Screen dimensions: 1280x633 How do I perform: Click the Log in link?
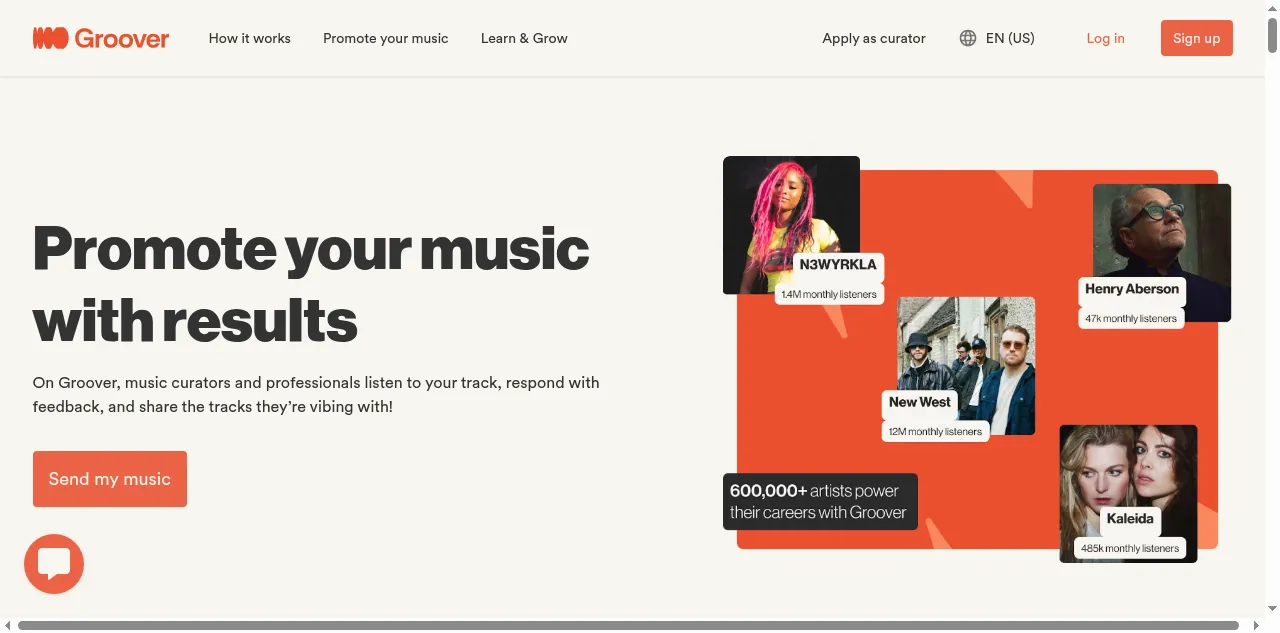pos(1105,38)
